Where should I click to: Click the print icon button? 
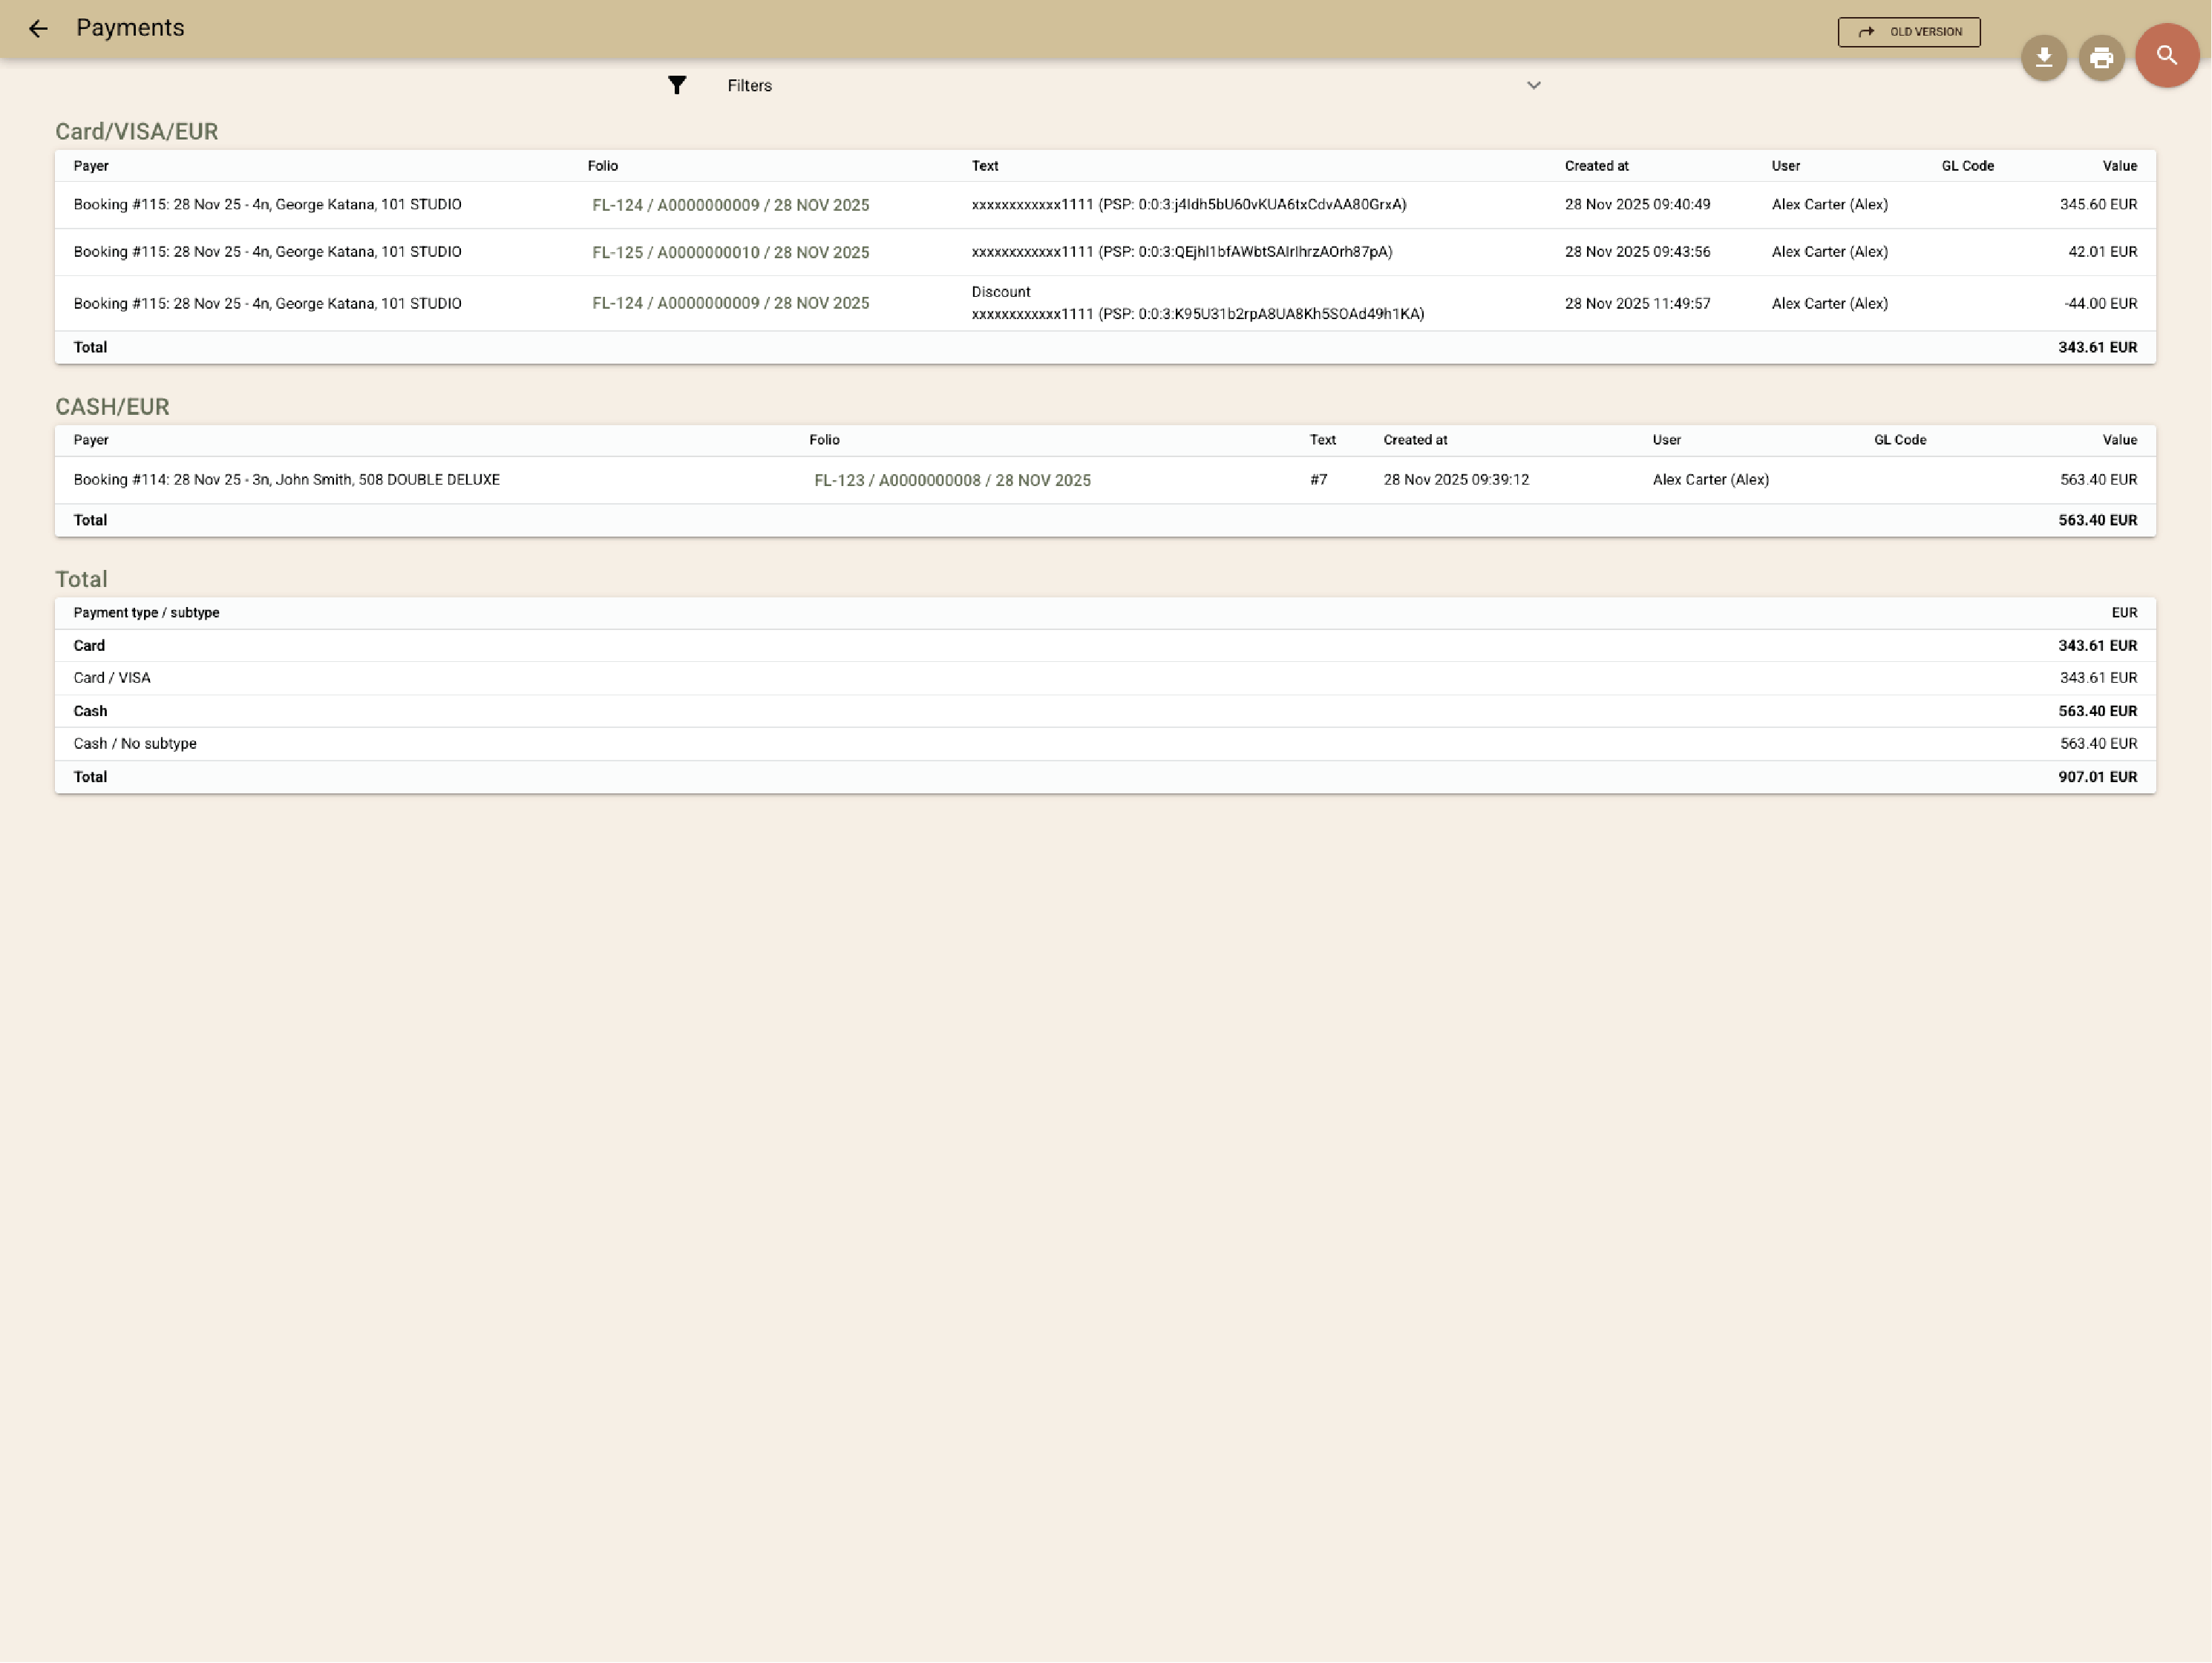tap(2101, 58)
